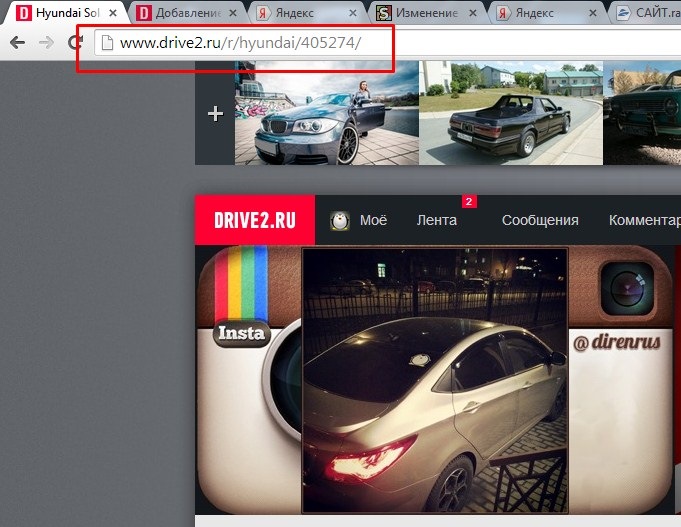
Task: Focus the address bar with drive2.ru URL
Action: [387, 43]
